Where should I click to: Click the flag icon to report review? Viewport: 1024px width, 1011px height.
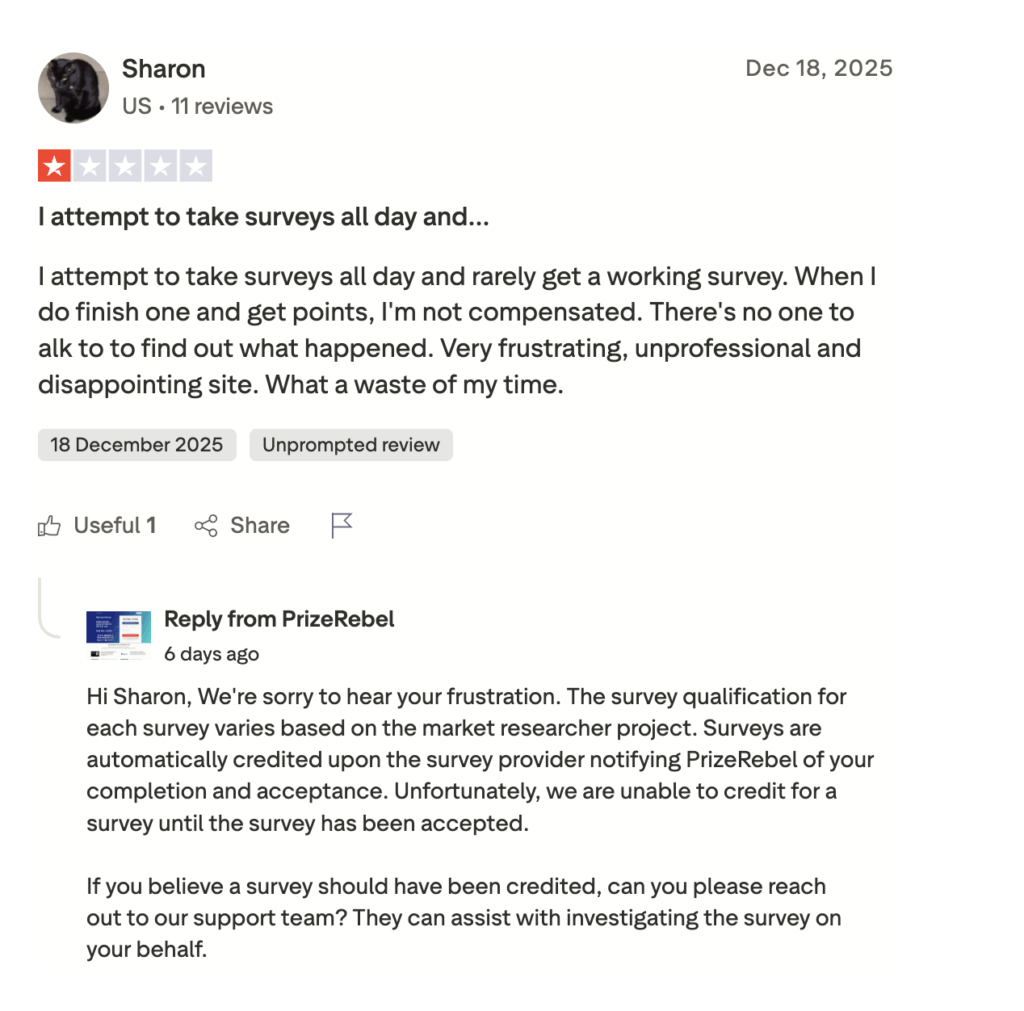pyautogui.click(x=341, y=524)
